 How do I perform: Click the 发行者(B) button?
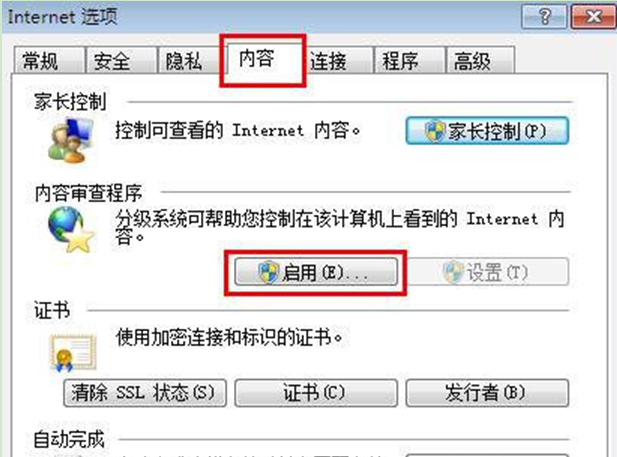point(487,393)
